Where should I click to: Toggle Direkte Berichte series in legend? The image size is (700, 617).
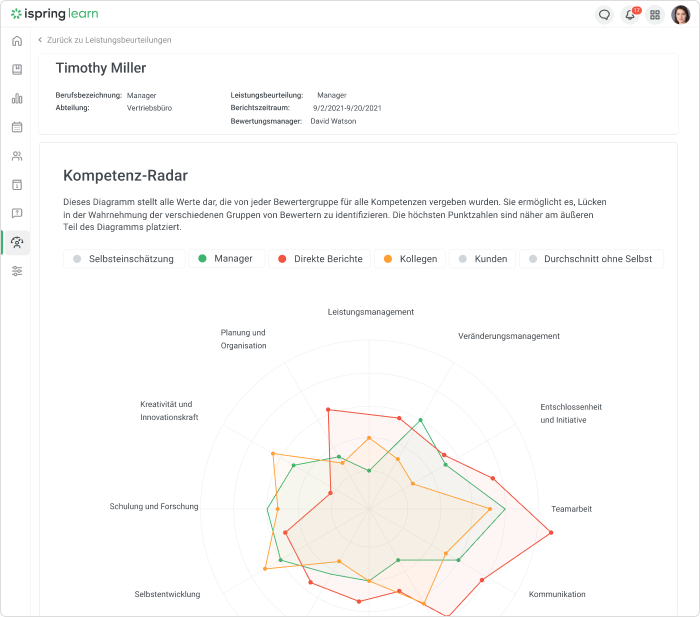coord(320,259)
